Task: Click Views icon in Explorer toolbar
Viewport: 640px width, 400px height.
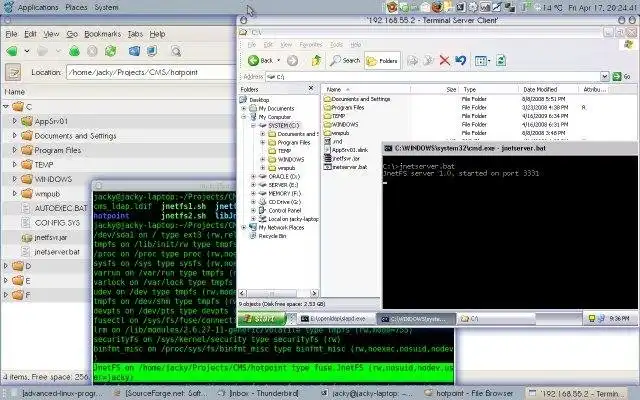Action: 482,61
